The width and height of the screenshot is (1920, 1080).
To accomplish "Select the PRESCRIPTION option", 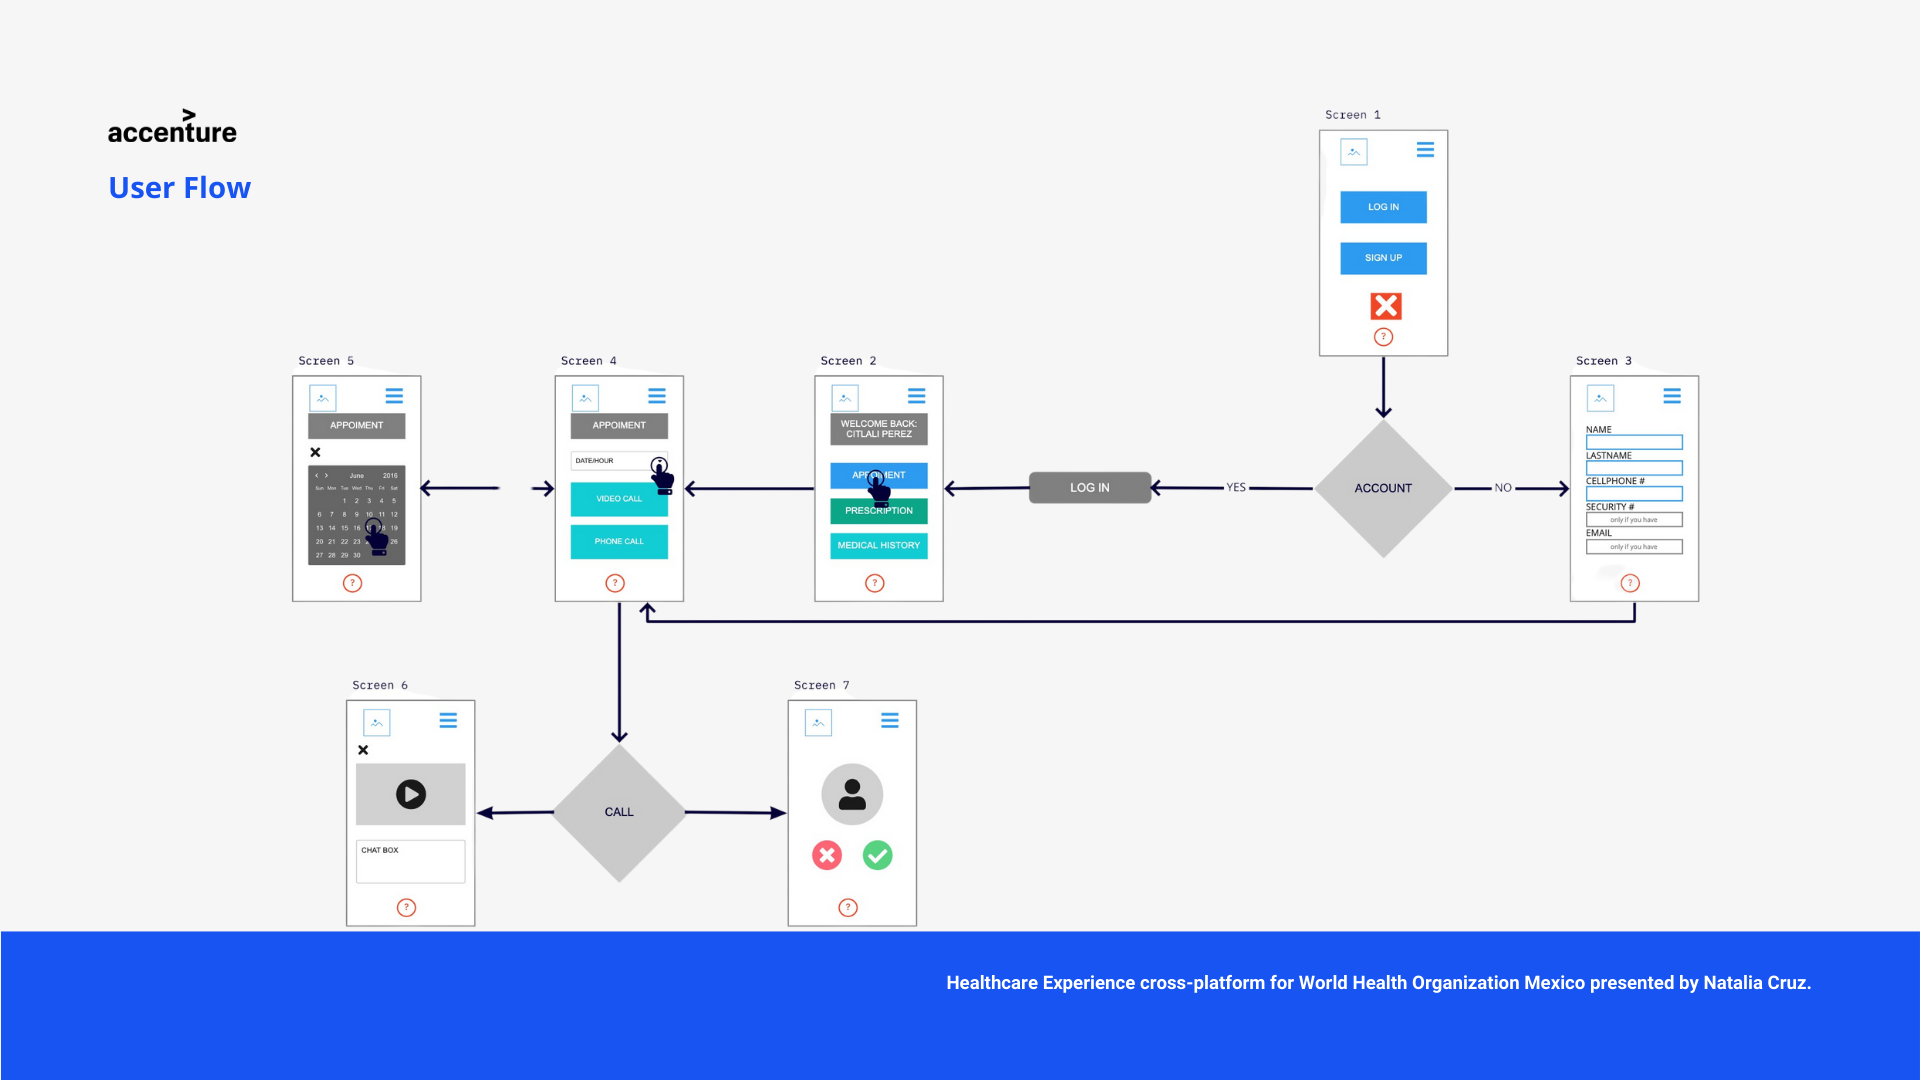I will tap(878, 511).
